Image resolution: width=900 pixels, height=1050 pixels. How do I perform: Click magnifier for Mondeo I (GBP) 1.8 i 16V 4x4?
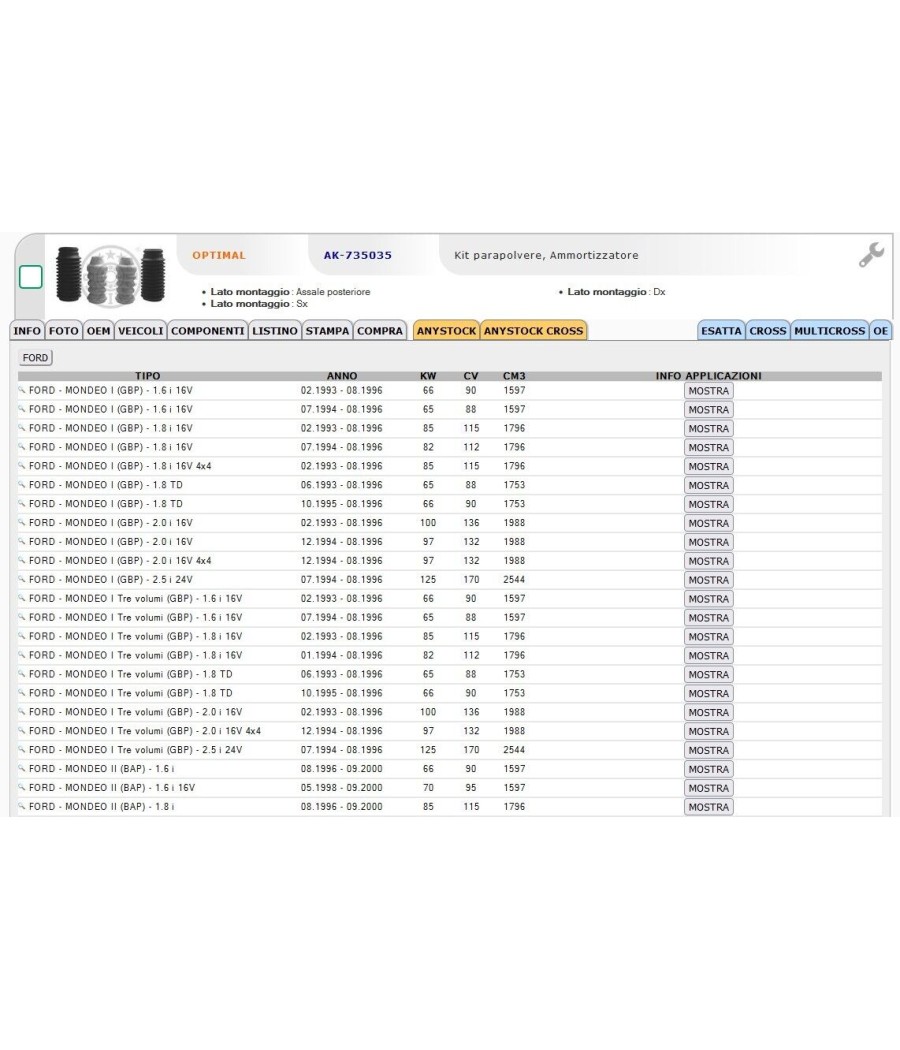[21, 465]
